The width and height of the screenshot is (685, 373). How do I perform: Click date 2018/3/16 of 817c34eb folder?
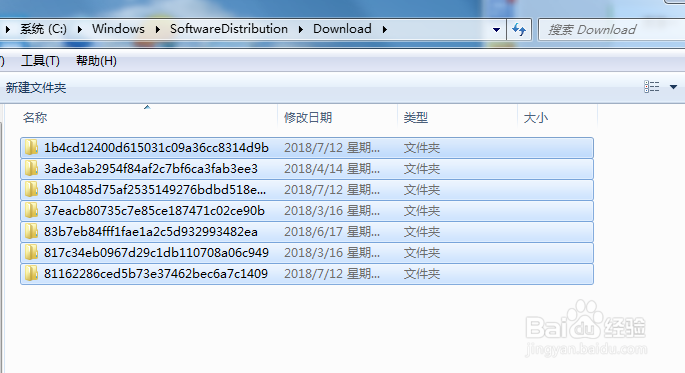coord(332,252)
